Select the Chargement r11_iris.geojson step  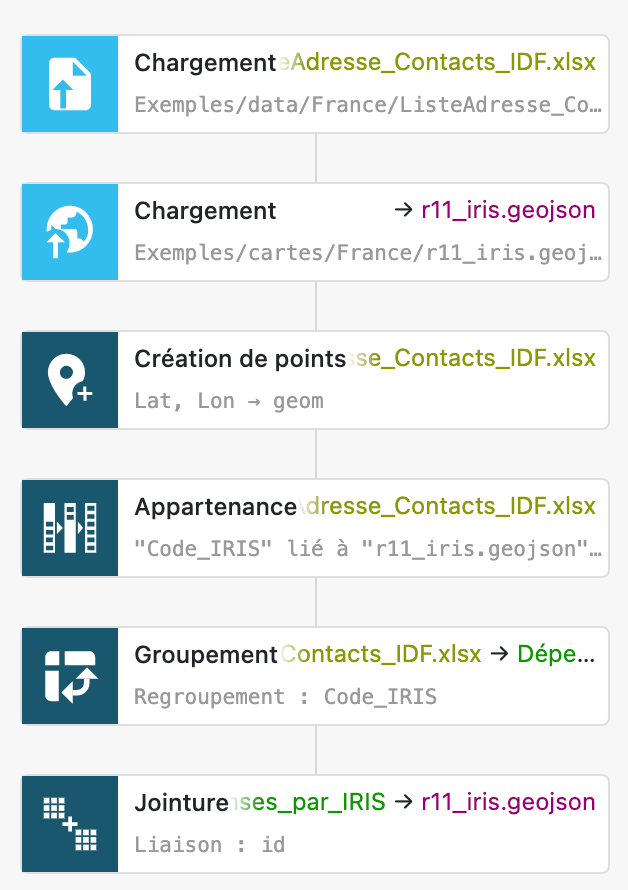point(315,232)
